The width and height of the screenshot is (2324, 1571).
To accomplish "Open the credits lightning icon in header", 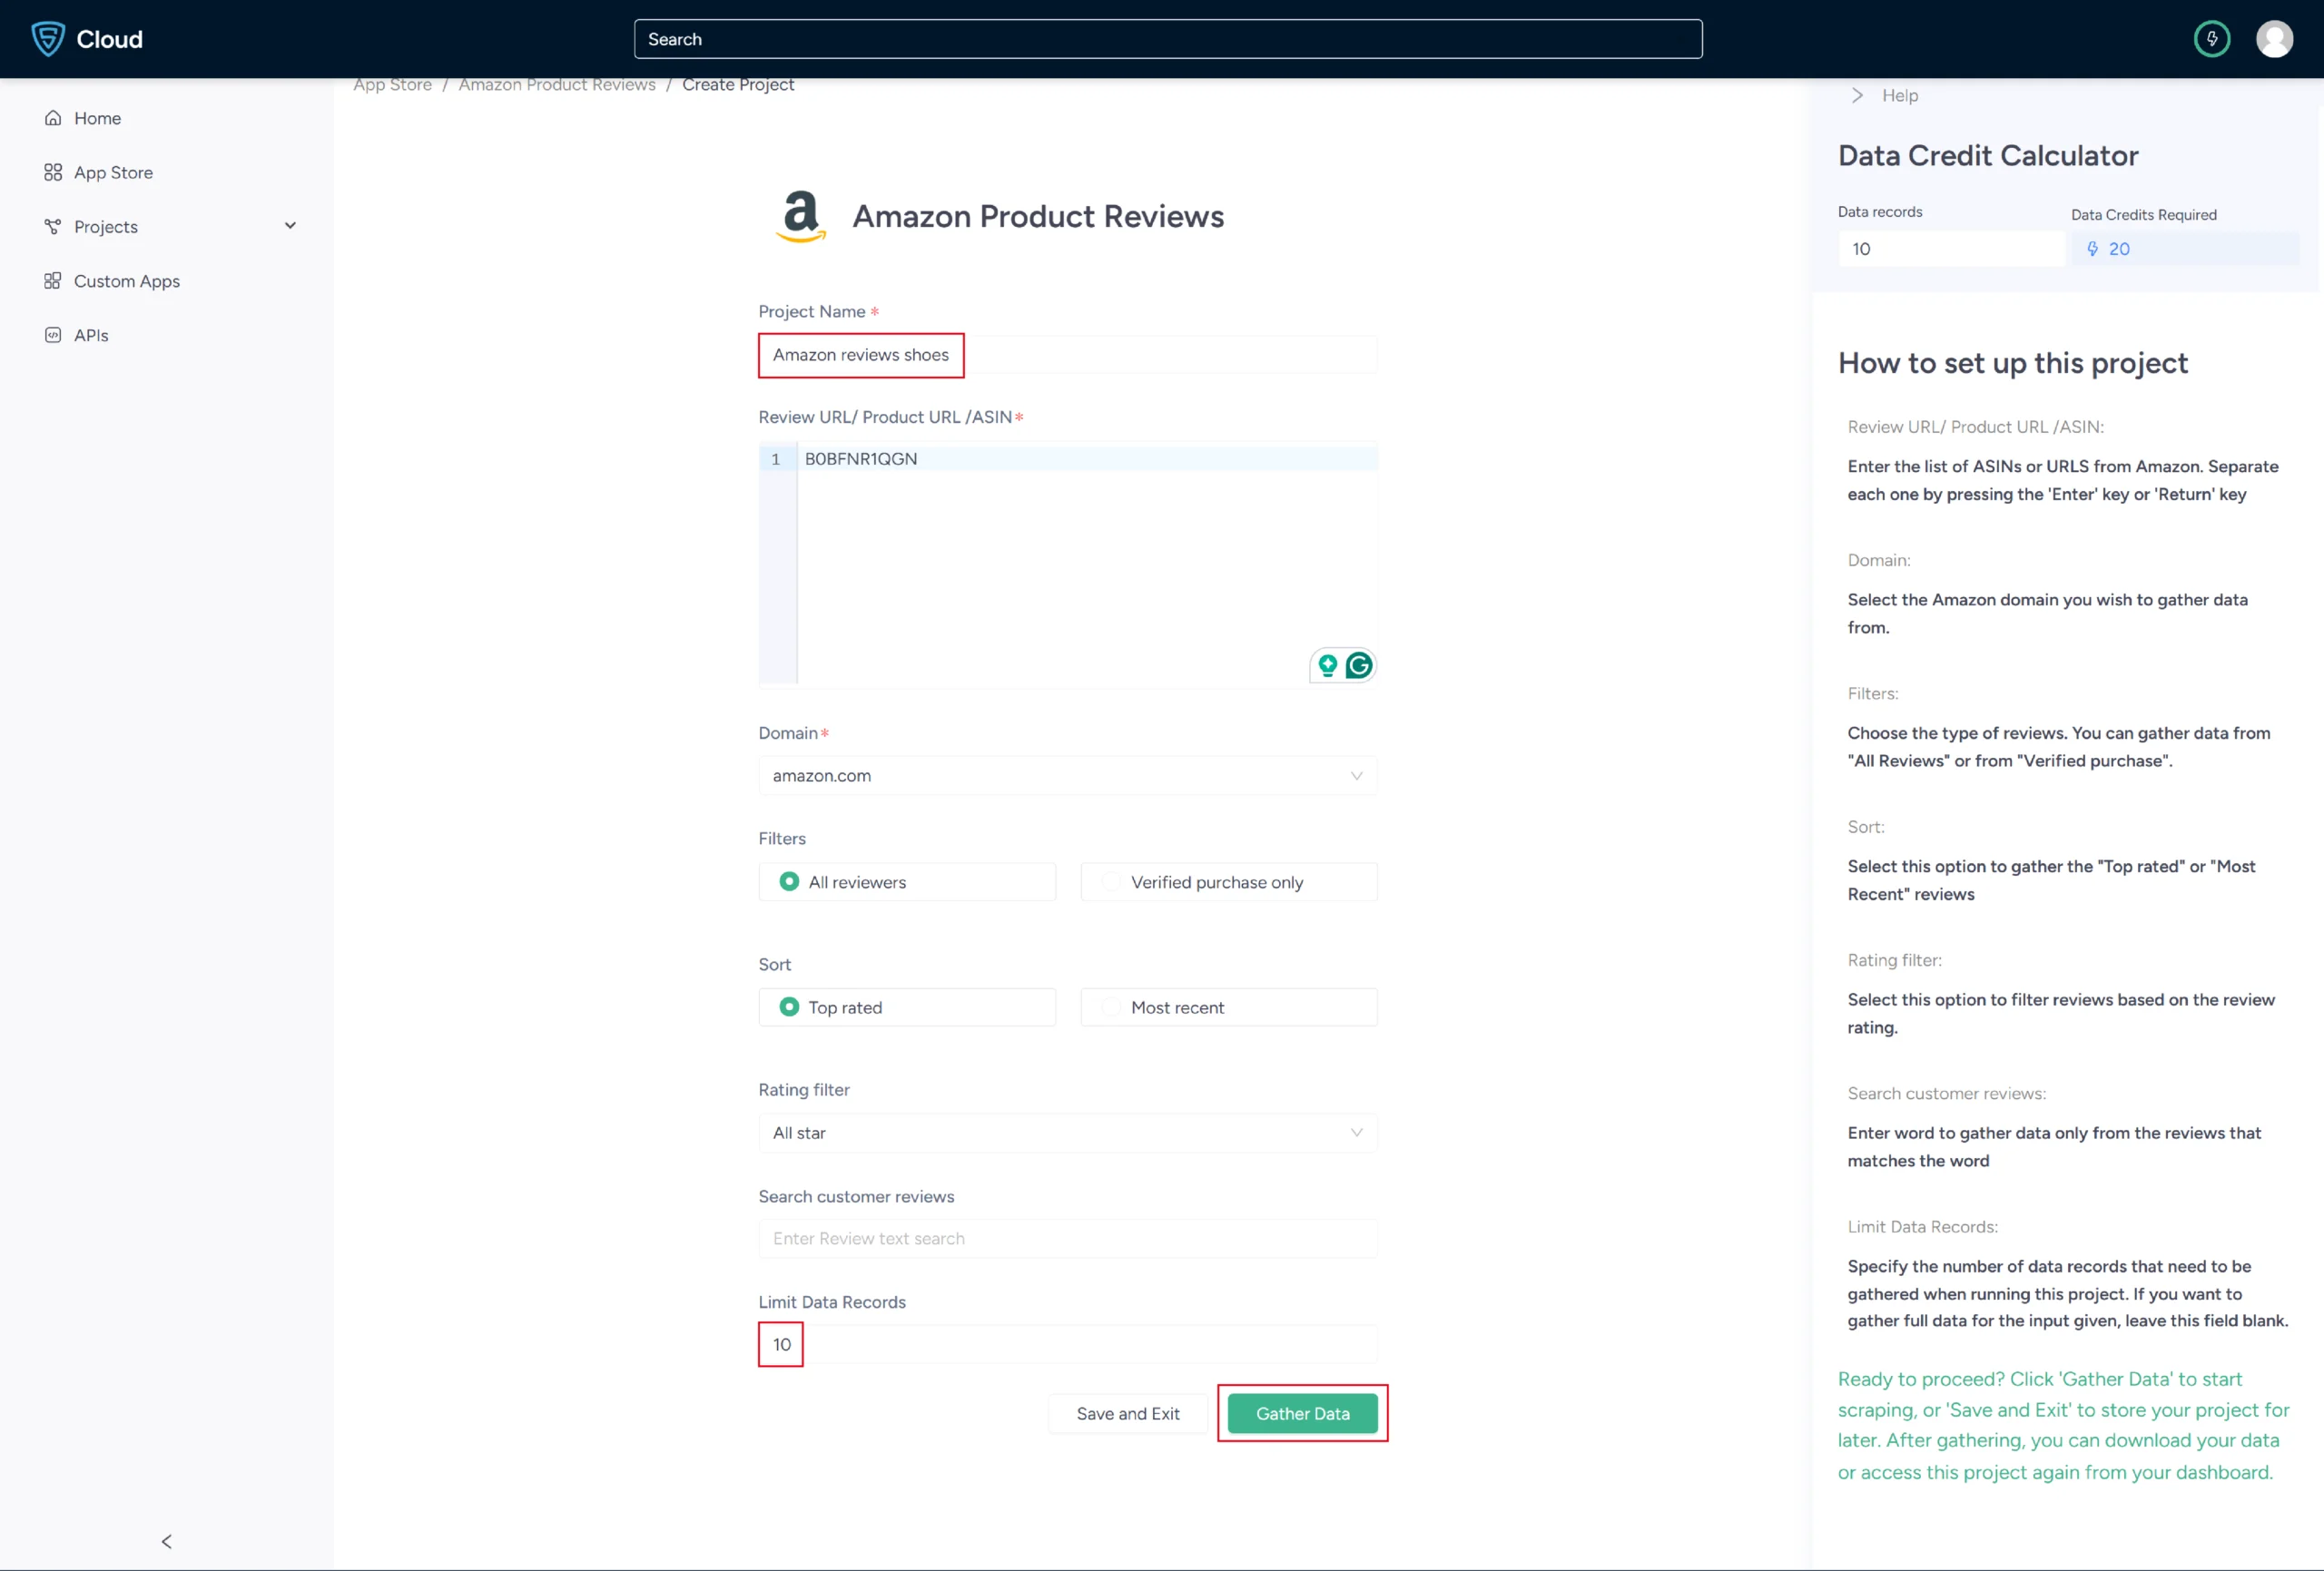I will (x=2211, y=39).
